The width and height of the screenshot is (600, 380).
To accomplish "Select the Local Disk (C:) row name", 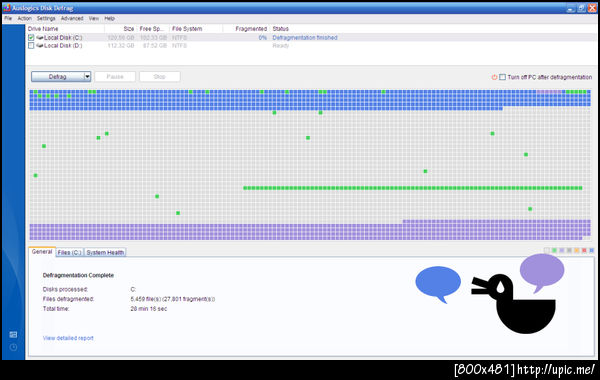I will [x=63, y=38].
